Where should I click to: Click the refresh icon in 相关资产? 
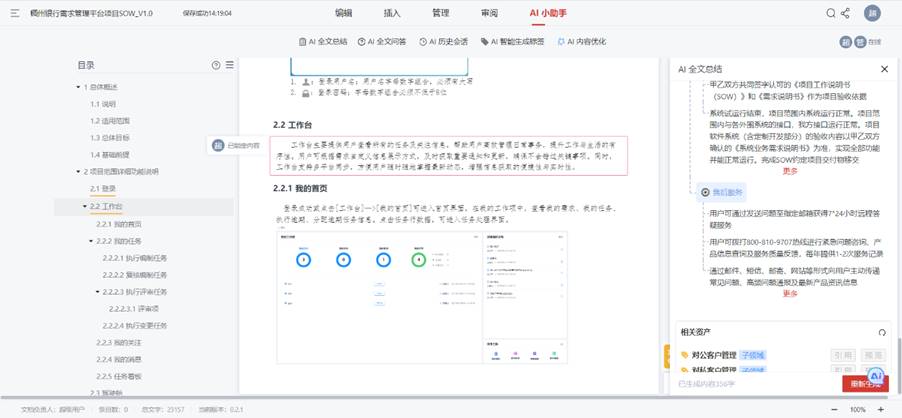[x=882, y=332]
